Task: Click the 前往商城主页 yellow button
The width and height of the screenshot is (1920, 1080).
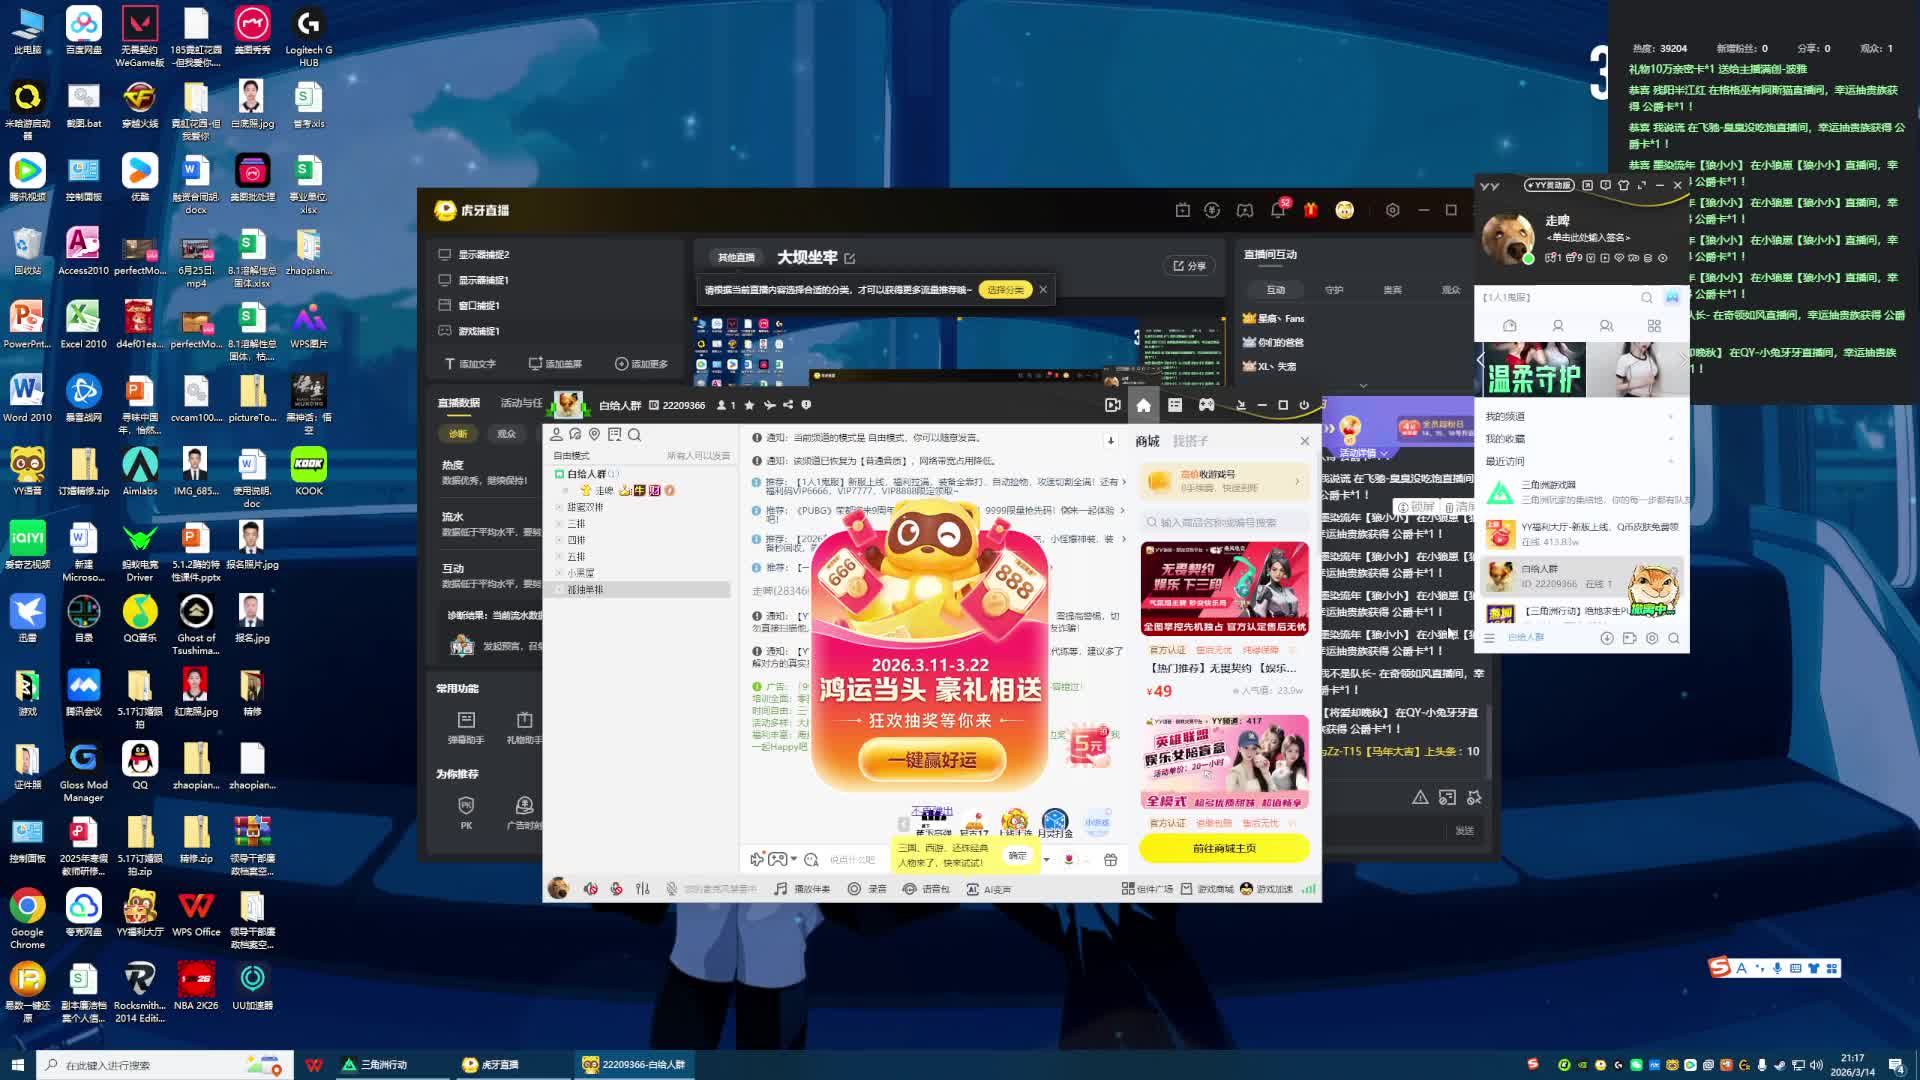Action: pyautogui.click(x=1224, y=848)
